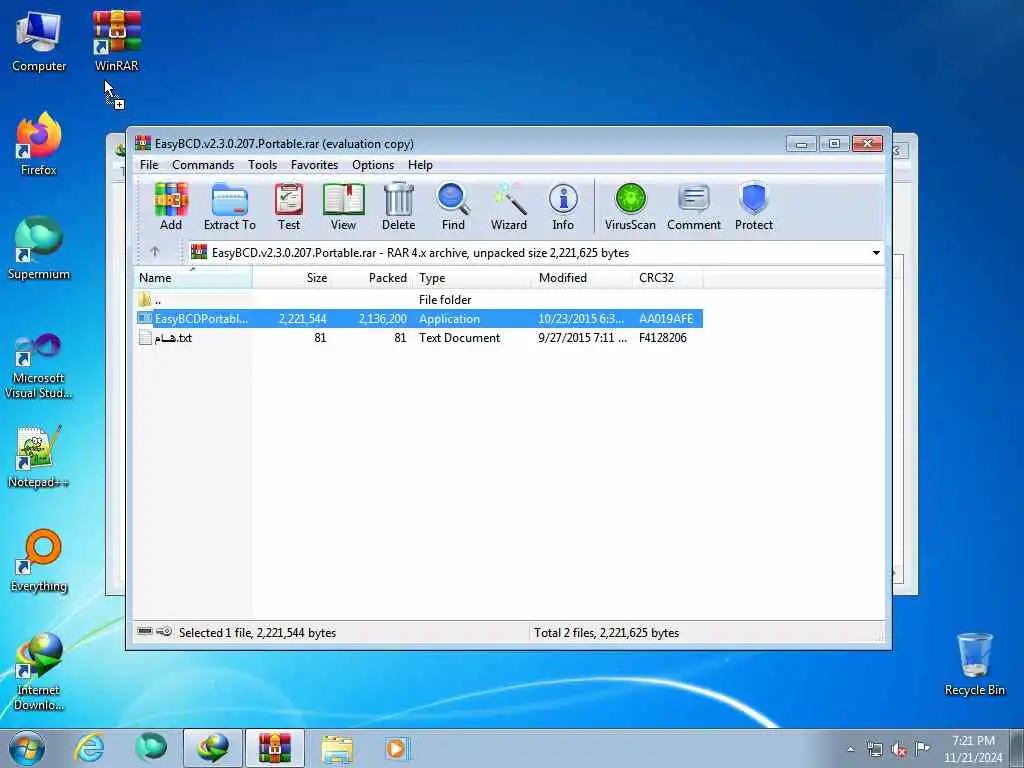The image size is (1024, 768).
Task: Select the Microsoft Visual Studio shortcut
Action: tap(39, 366)
